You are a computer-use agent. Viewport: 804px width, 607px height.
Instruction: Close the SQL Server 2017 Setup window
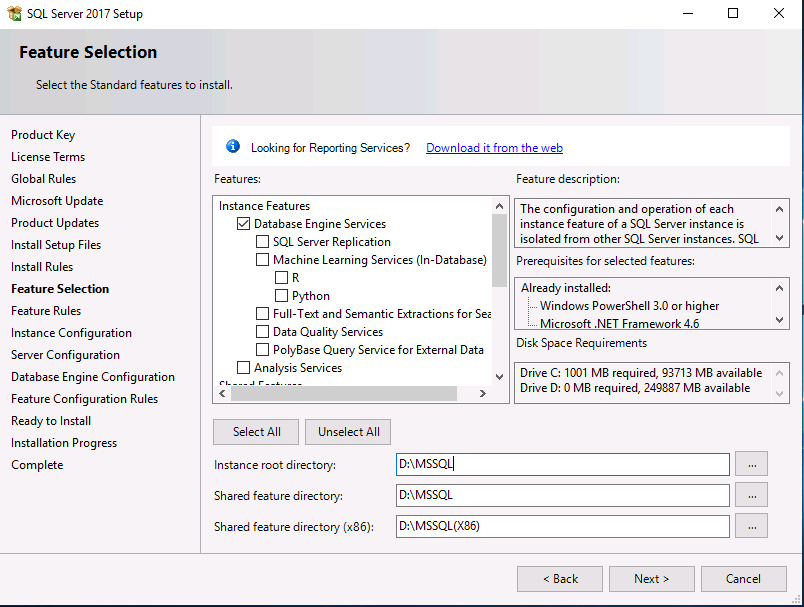(778, 13)
